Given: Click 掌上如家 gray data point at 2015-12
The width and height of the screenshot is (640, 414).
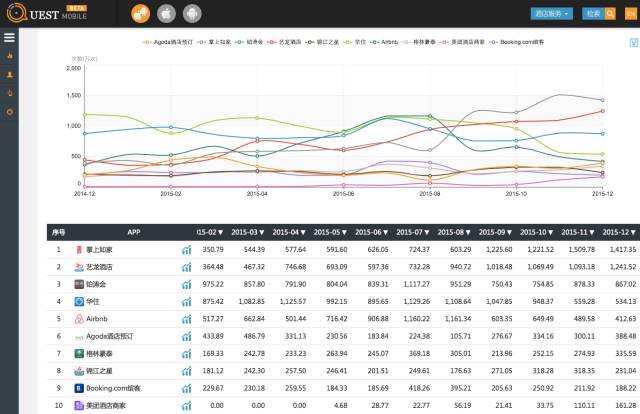Looking at the screenshot, I should point(602,100).
